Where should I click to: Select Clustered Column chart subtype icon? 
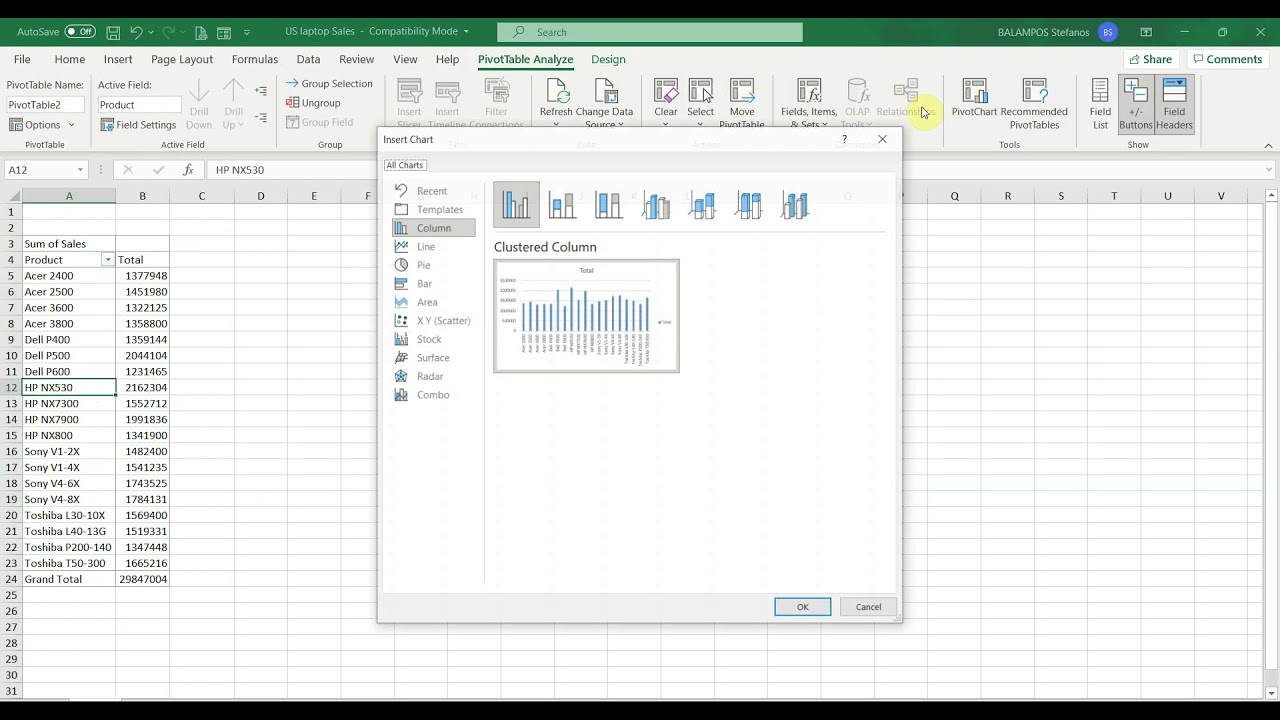tap(516, 204)
